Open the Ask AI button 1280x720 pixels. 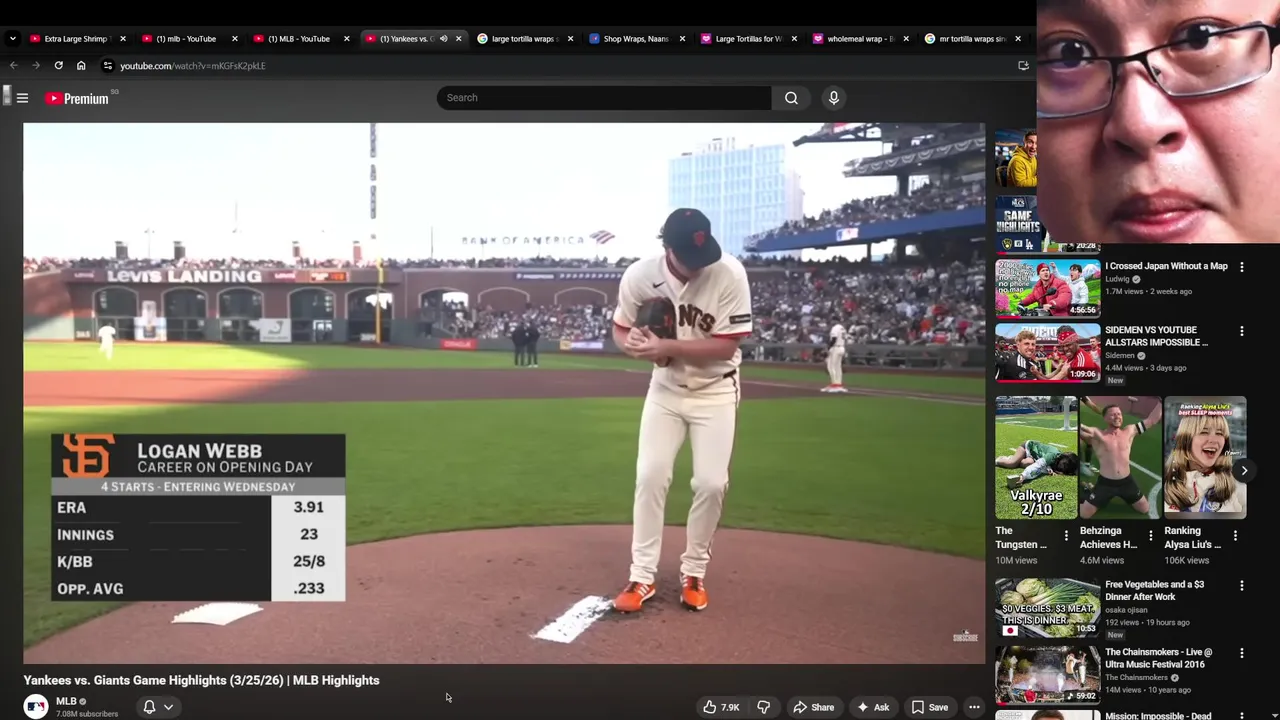(x=872, y=707)
